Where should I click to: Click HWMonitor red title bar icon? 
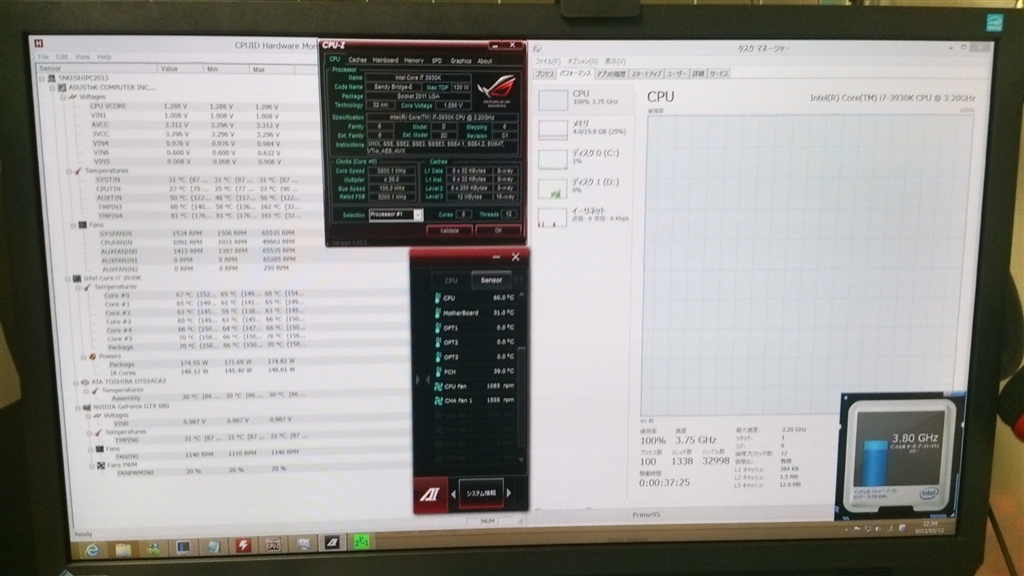pos(39,43)
